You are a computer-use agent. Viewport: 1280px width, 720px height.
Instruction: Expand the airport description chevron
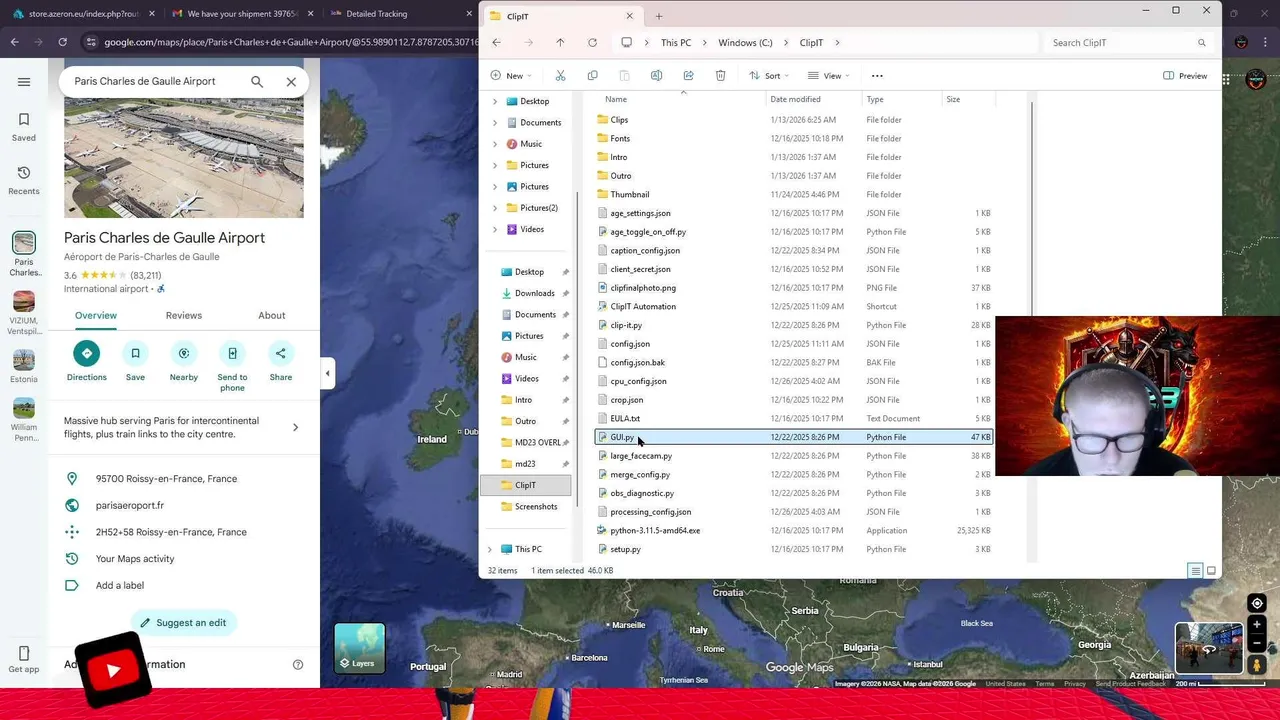tap(295, 427)
